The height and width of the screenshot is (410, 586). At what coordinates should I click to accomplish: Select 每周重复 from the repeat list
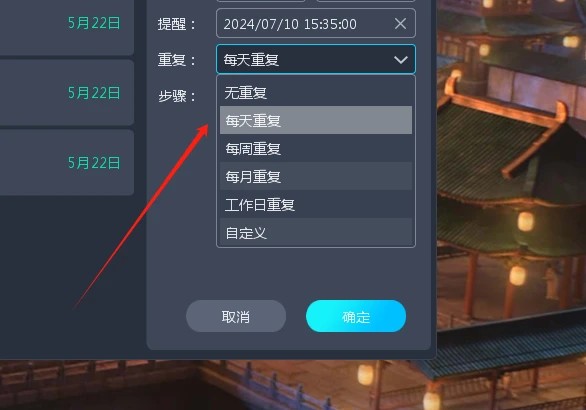point(316,148)
